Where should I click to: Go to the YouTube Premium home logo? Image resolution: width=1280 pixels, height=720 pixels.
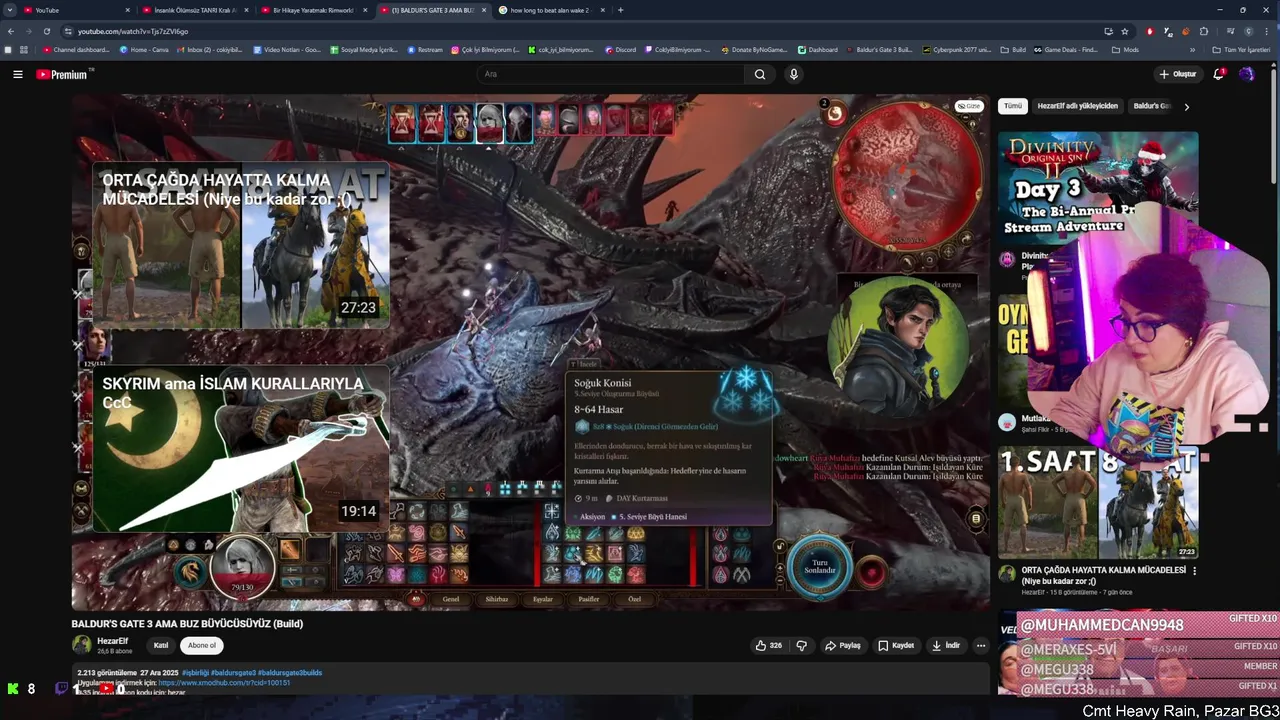pyautogui.click(x=65, y=74)
